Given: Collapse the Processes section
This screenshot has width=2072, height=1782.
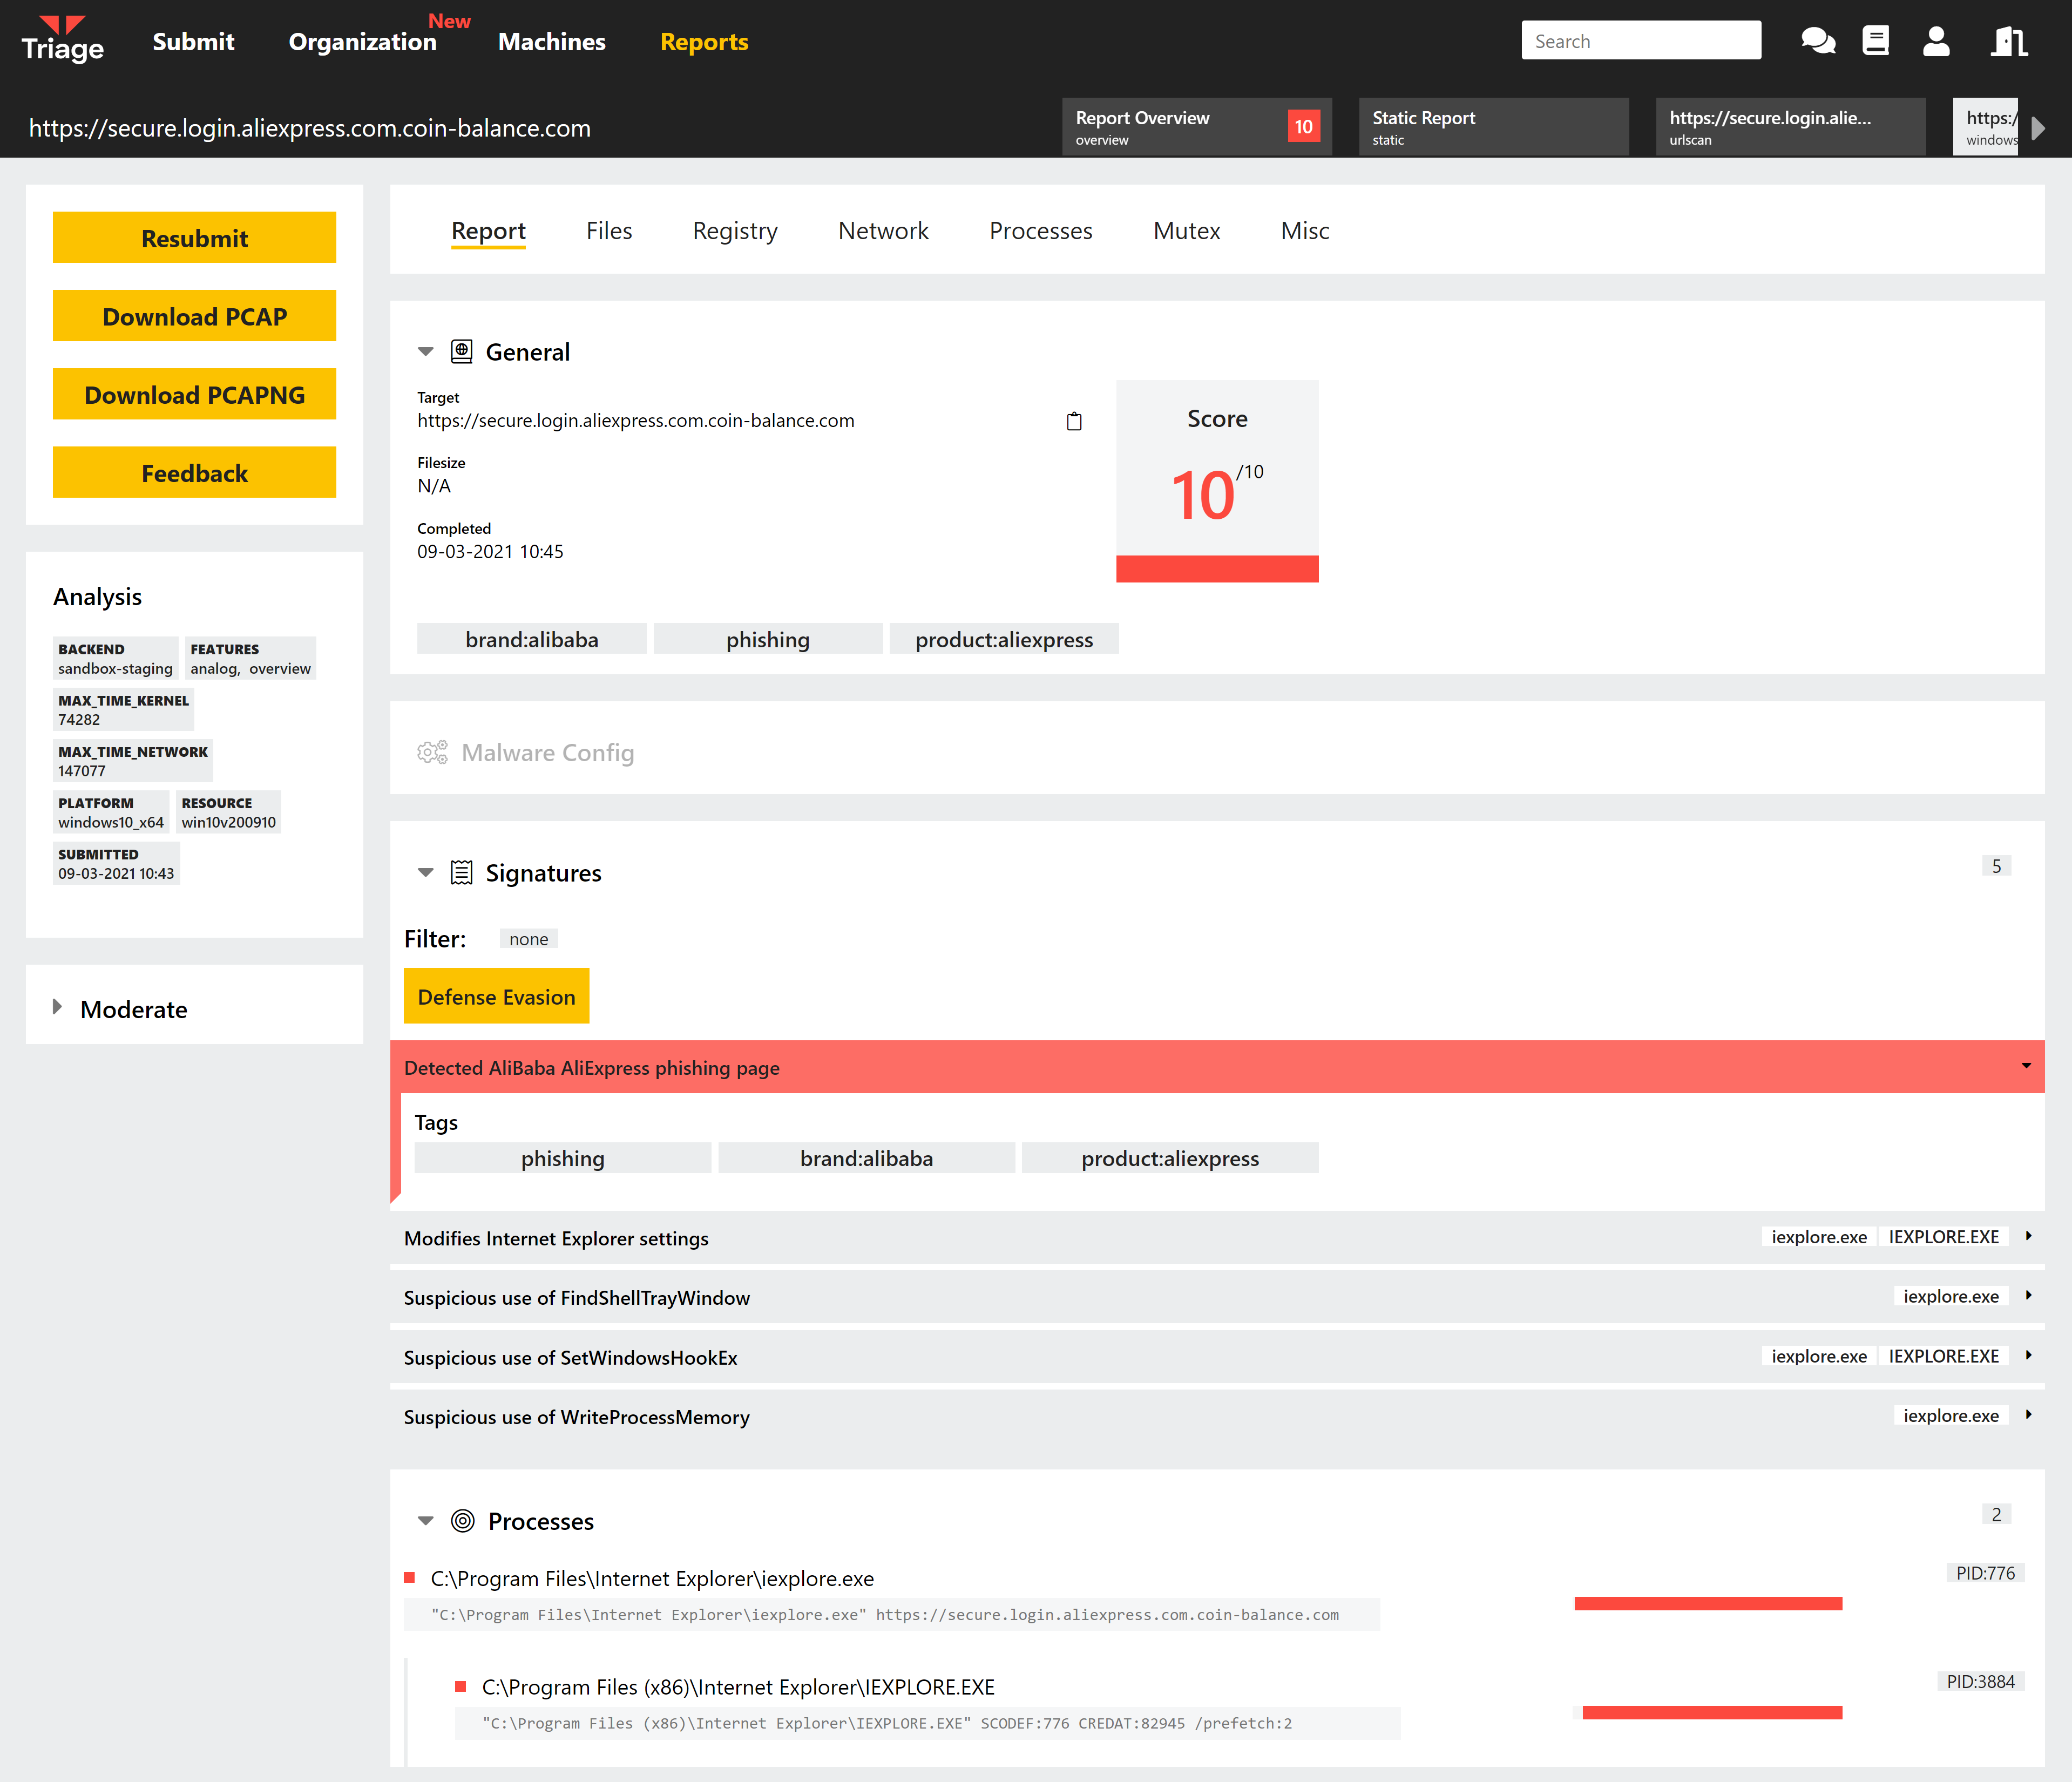Looking at the screenshot, I should pyautogui.click(x=425, y=1521).
